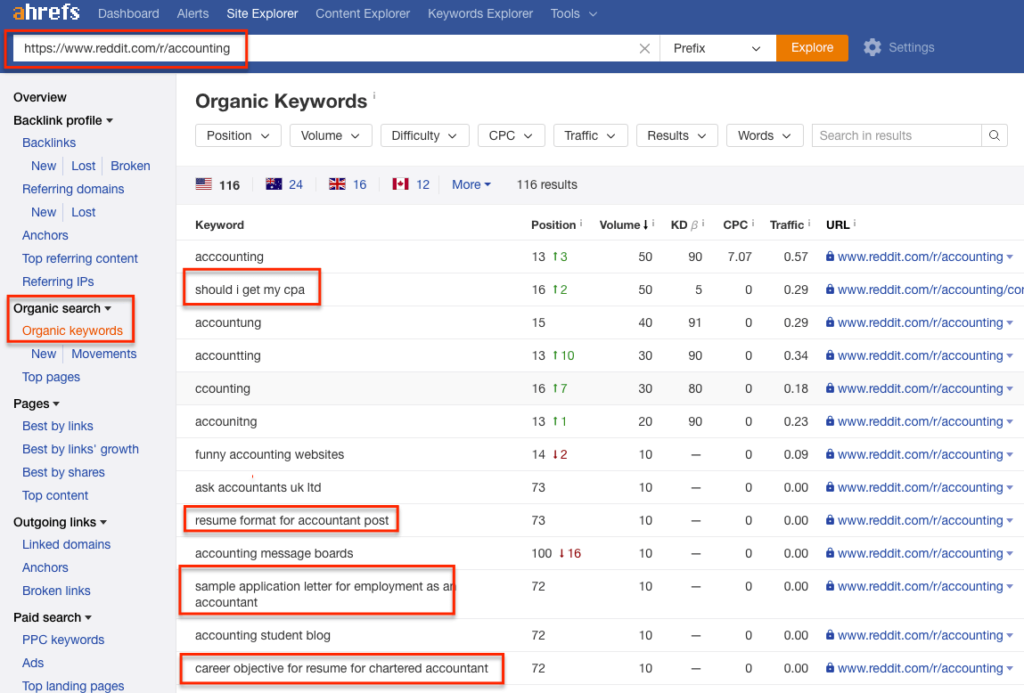This screenshot has height=693, width=1024.
Task: Switch to Site Explorer
Action: [x=262, y=14]
